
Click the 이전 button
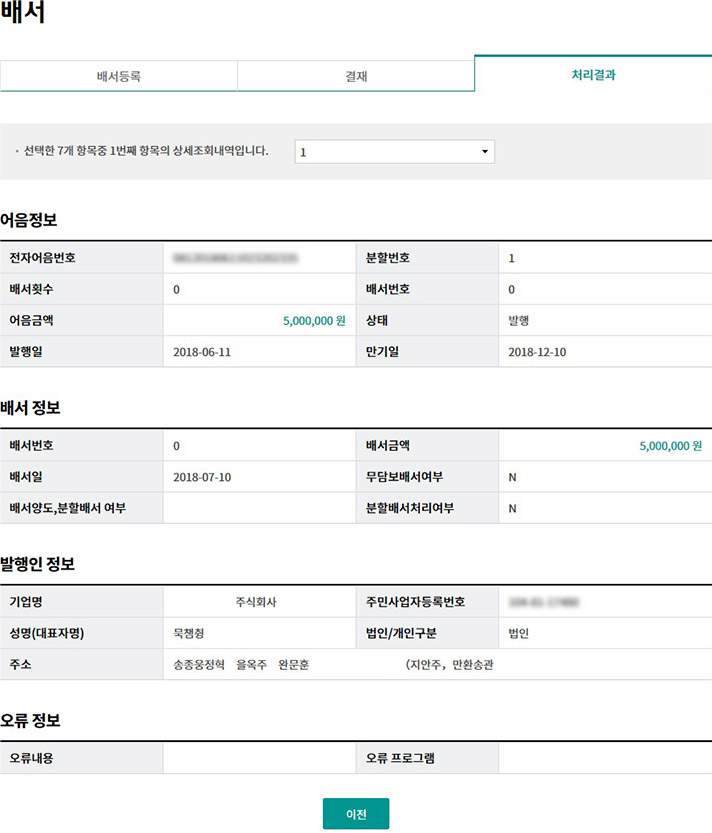point(355,814)
